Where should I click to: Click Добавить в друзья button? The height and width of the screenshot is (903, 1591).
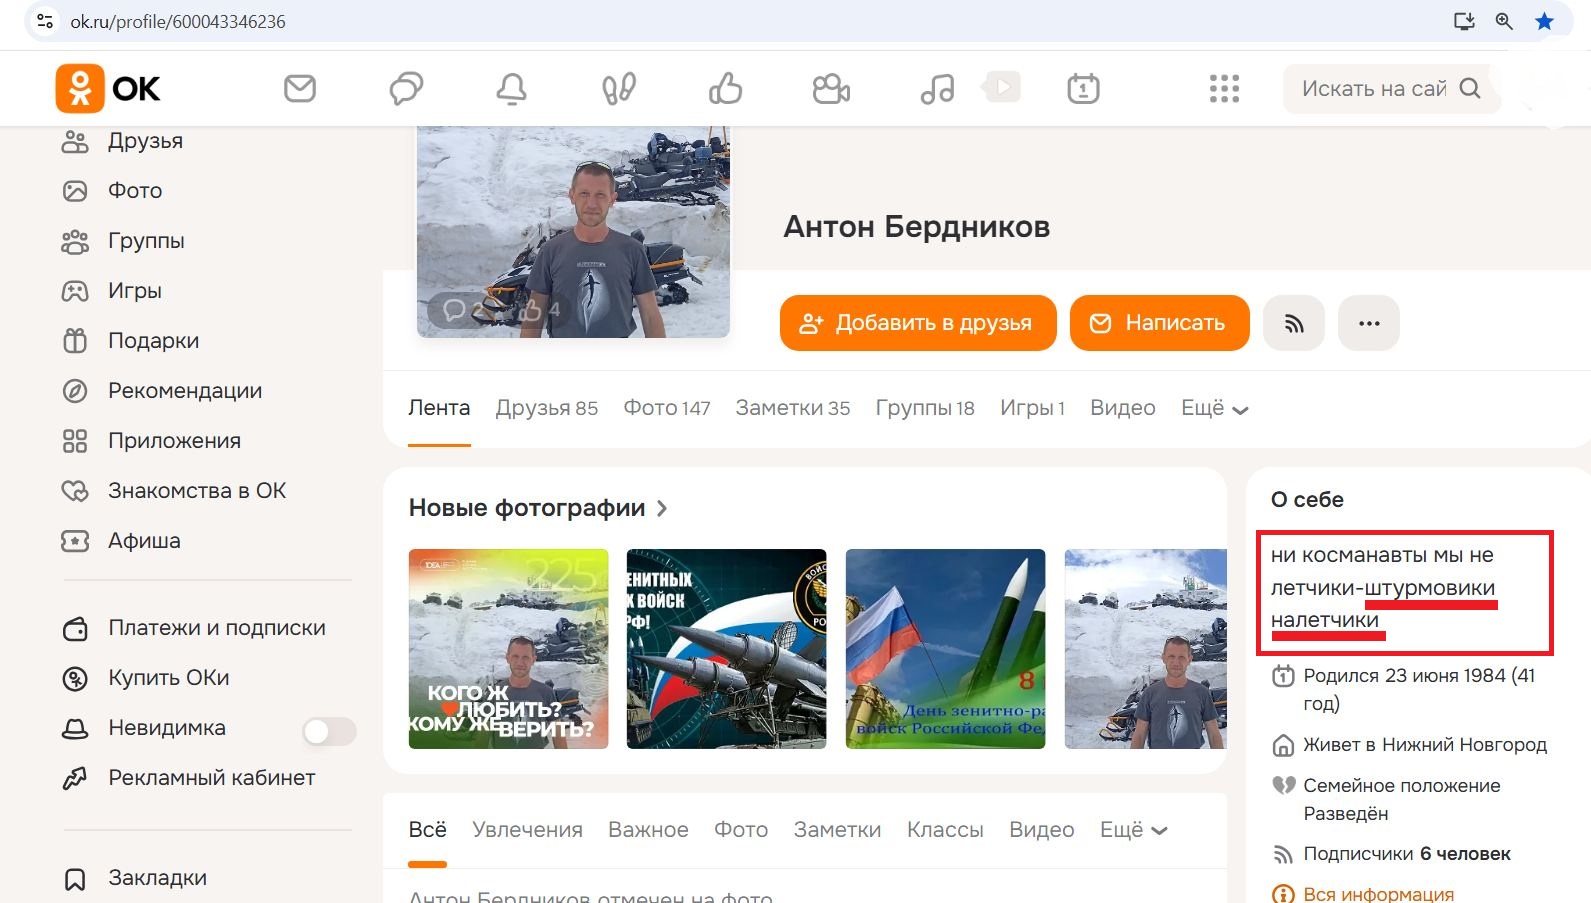(x=918, y=323)
